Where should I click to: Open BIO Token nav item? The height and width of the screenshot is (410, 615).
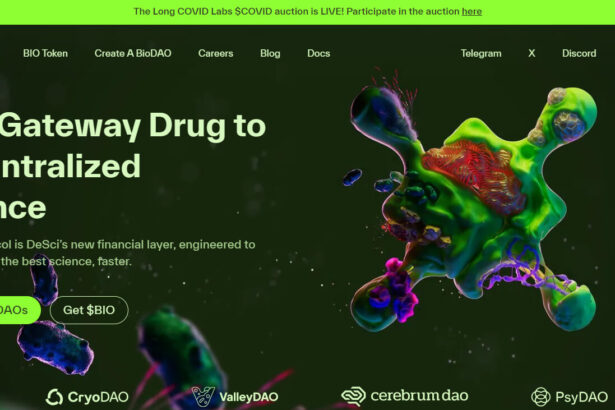click(x=45, y=53)
